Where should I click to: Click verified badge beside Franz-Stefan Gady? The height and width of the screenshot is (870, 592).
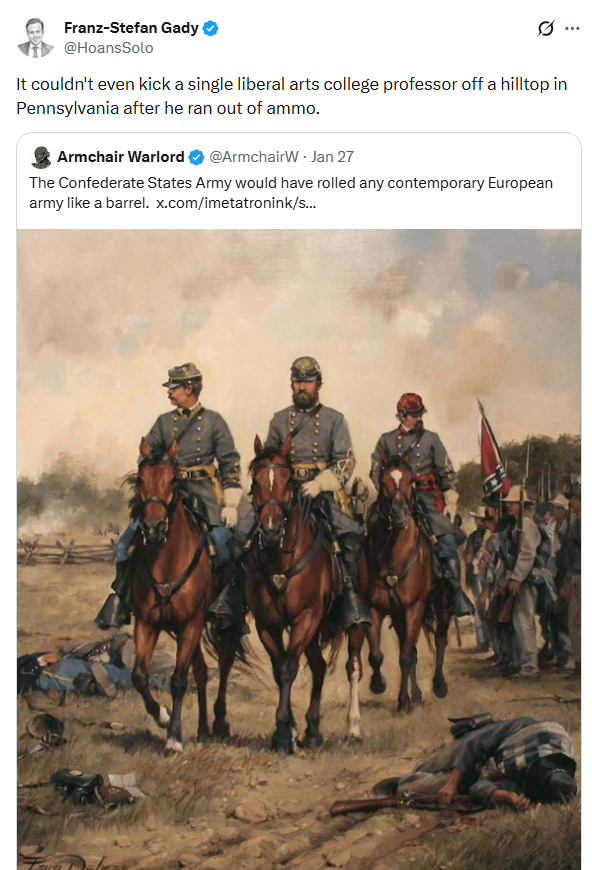[x=210, y=28]
